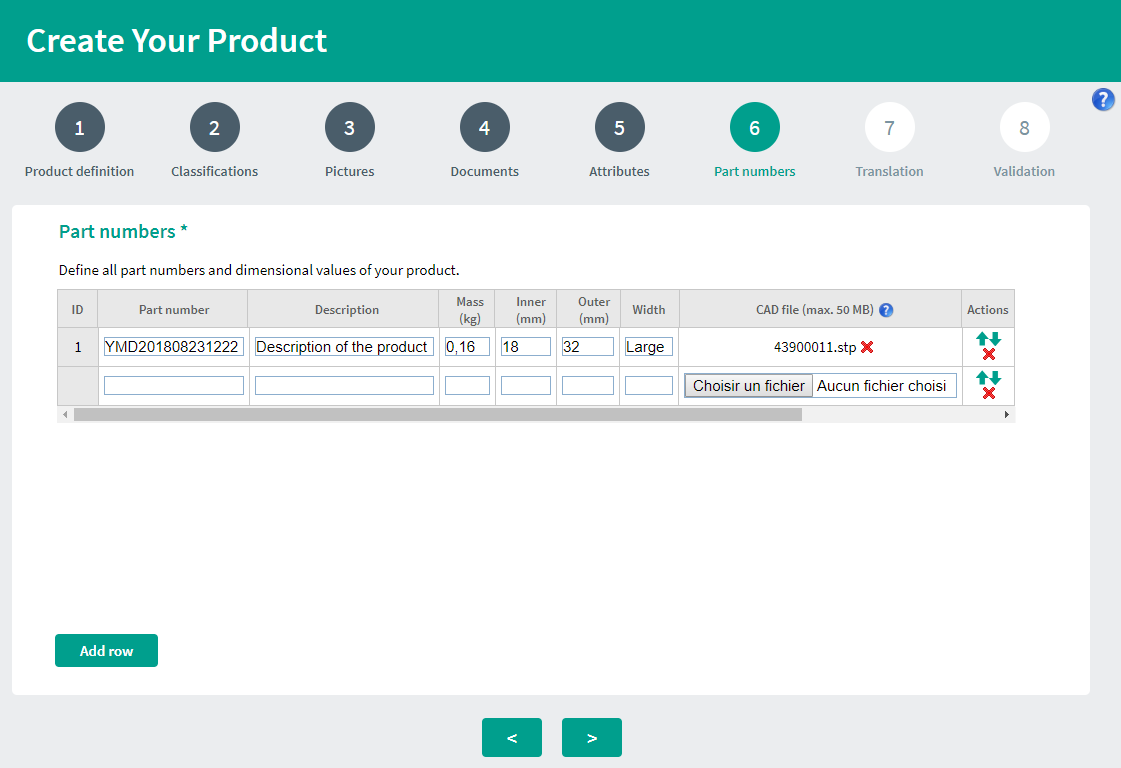Delete the empty second row

pos(989,394)
